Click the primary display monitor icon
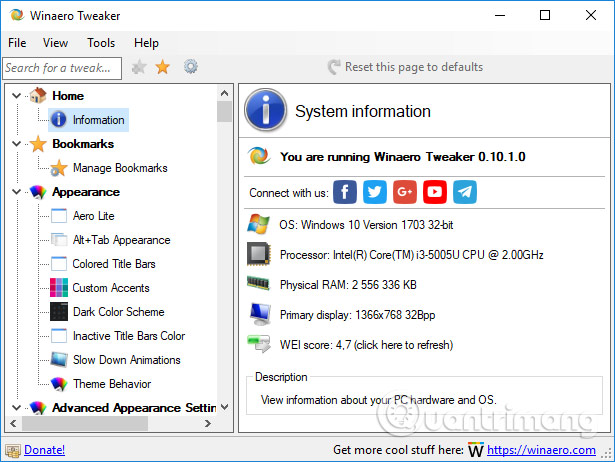The width and height of the screenshot is (615, 462). click(260, 314)
